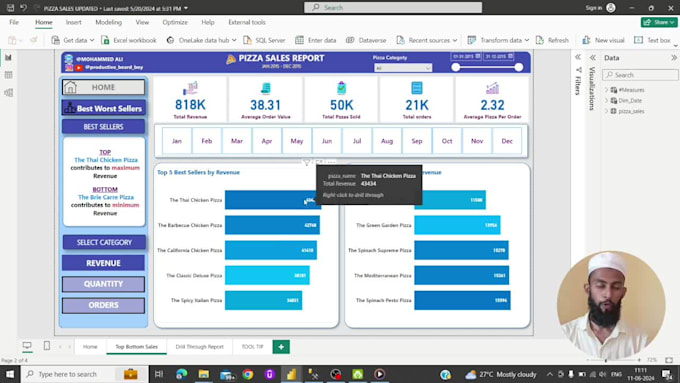The width and height of the screenshot is (680, 383).
Task: Click the filter icon above best sellers chart
Action: pyautogui.click(x=307, y=162)
